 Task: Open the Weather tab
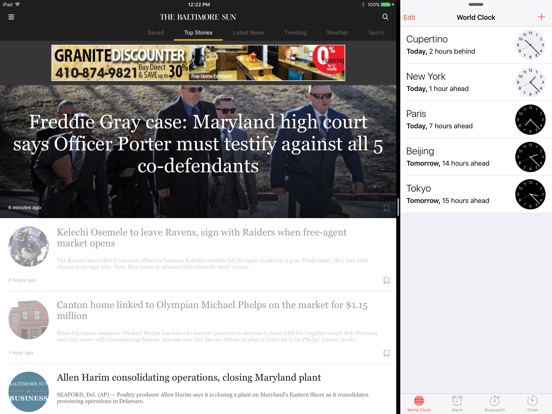pyautogui.click(x=337, y=32)
